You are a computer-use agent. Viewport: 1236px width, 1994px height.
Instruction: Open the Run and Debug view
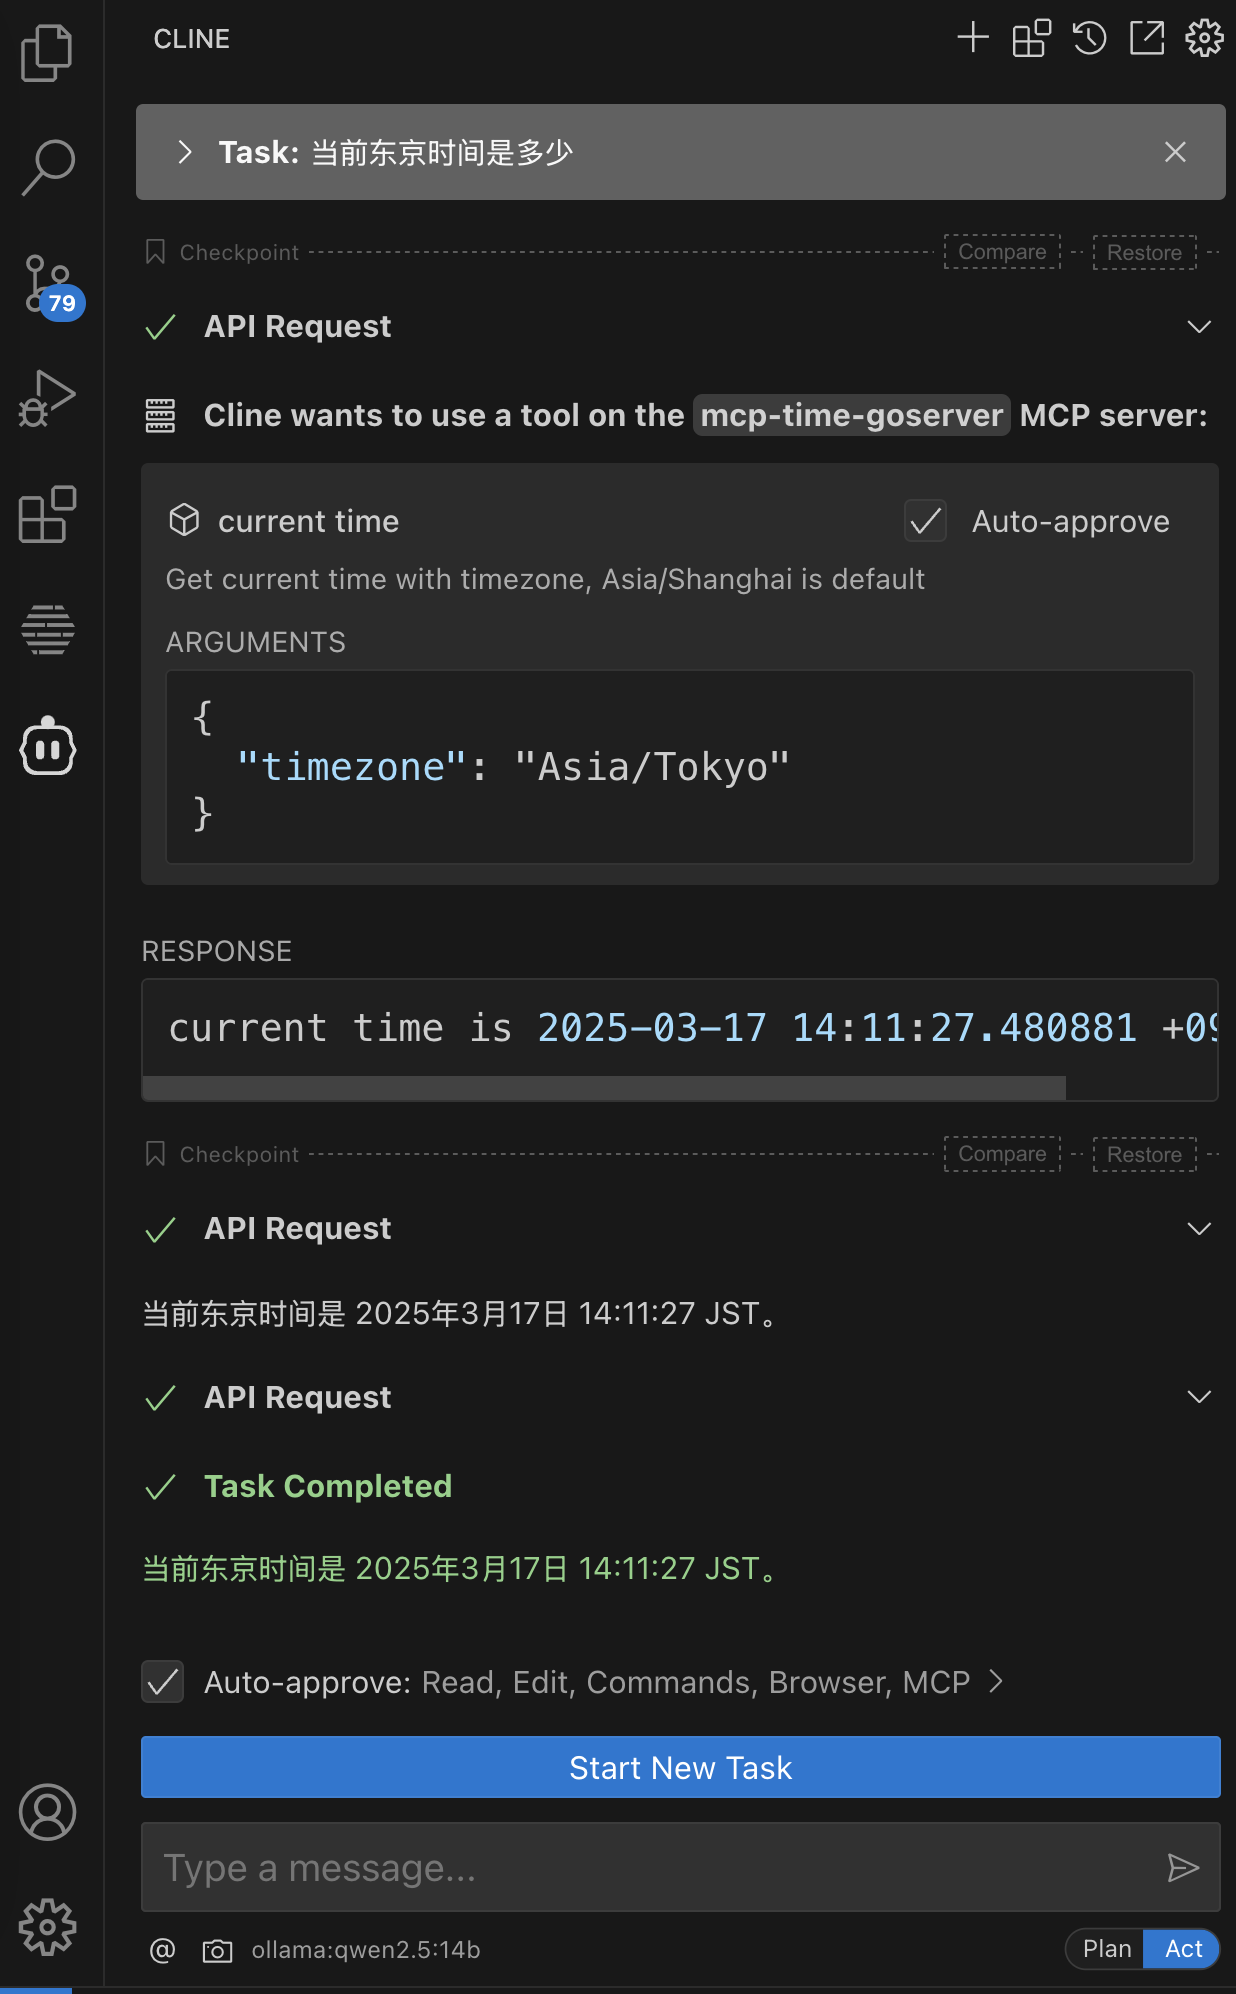click(x=47, y=399)
